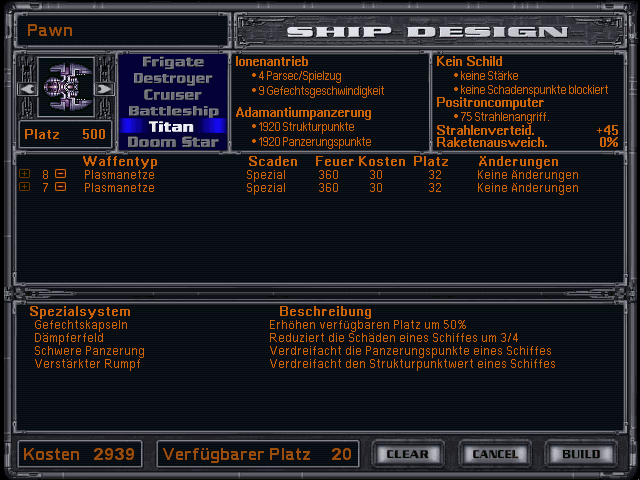Screen dimensions: 640x480
Task: Select the Destroyer hull size
Action: point(172,78)
